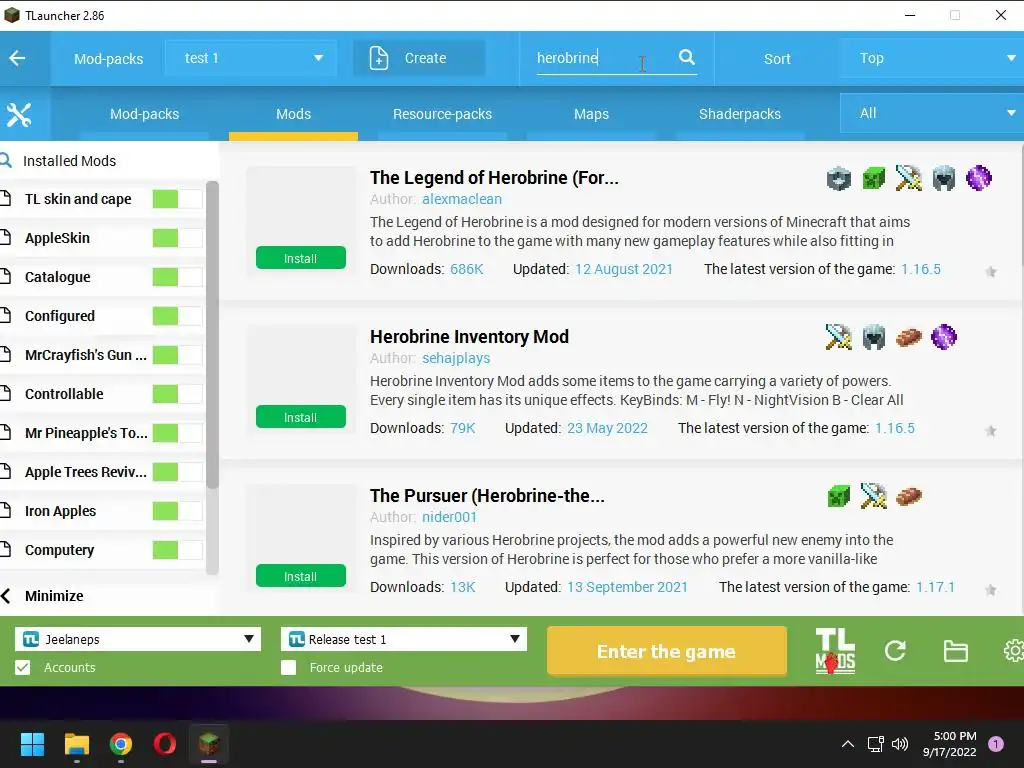Open File Explorer from the taskbar
The width and height of the screenshot is (1024, 768).
click(x=76, y=744)
